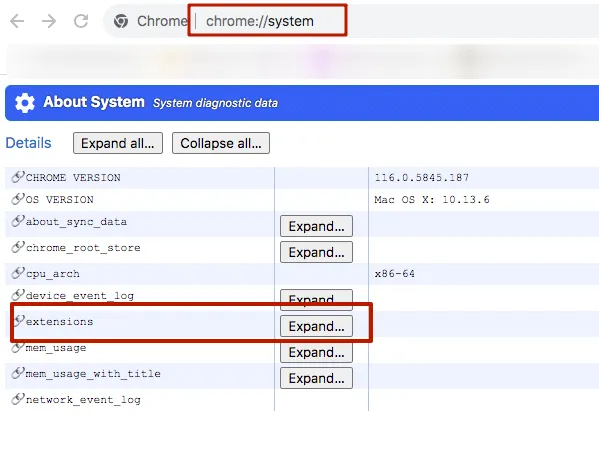Click link icon beside OS VERSION
Screen dimensions: 599x450
click(18, 199)
